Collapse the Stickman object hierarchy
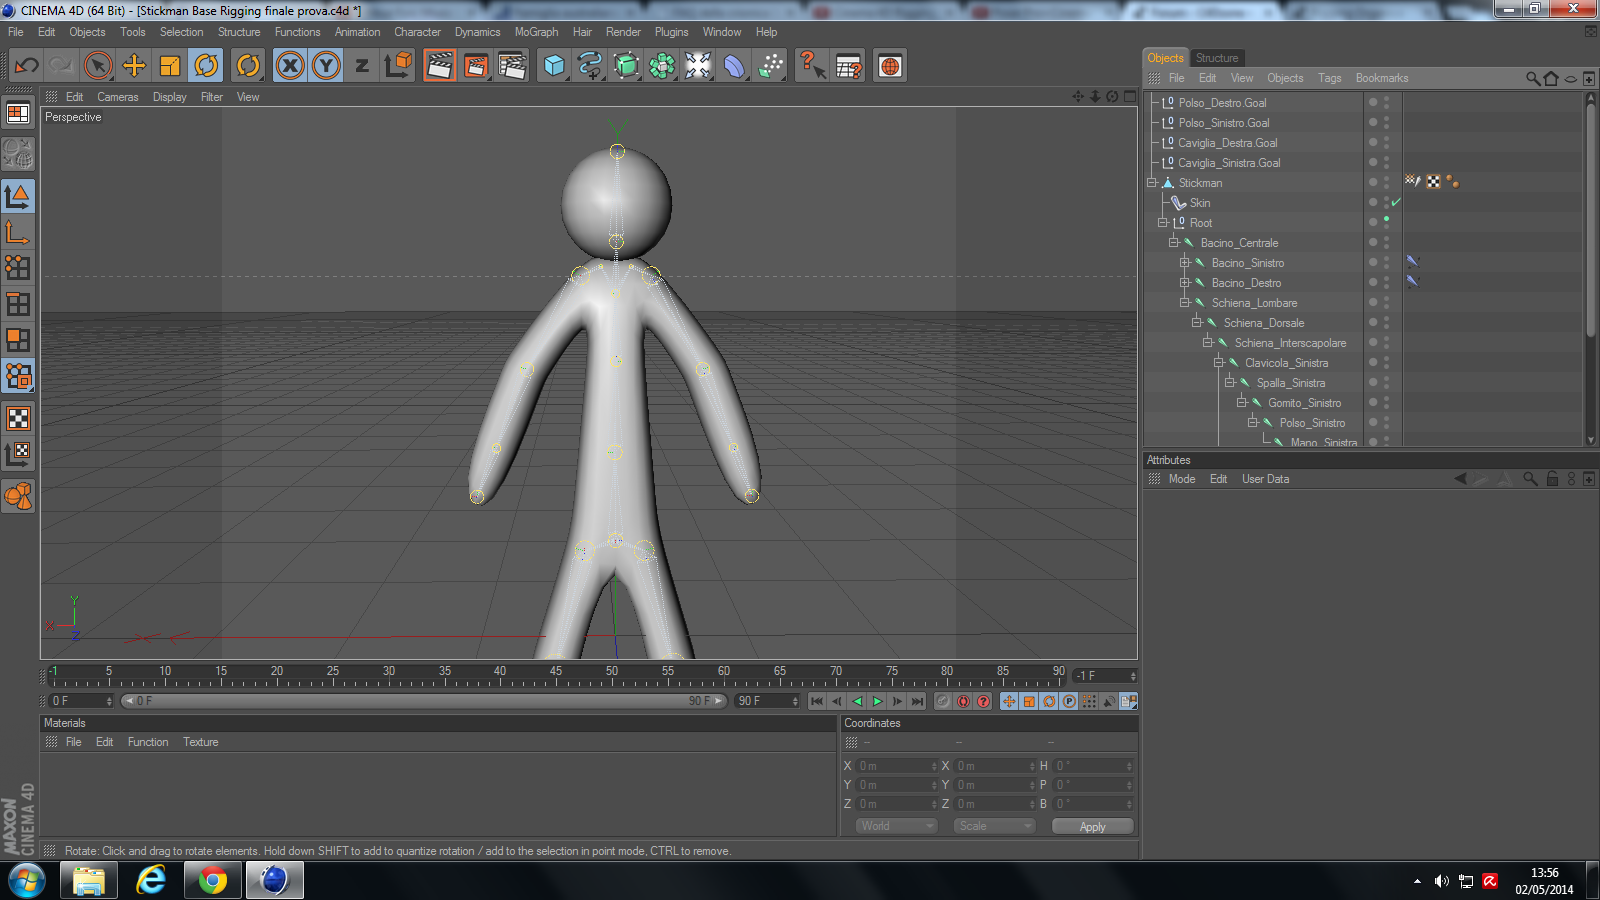 [1152, 183]
